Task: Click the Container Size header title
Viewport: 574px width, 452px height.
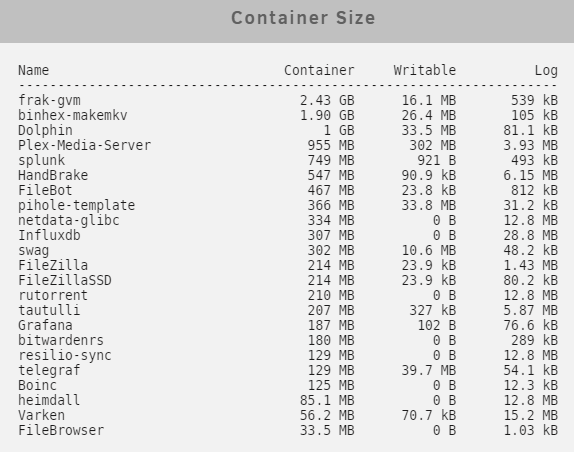Action: tap(303, 18)
